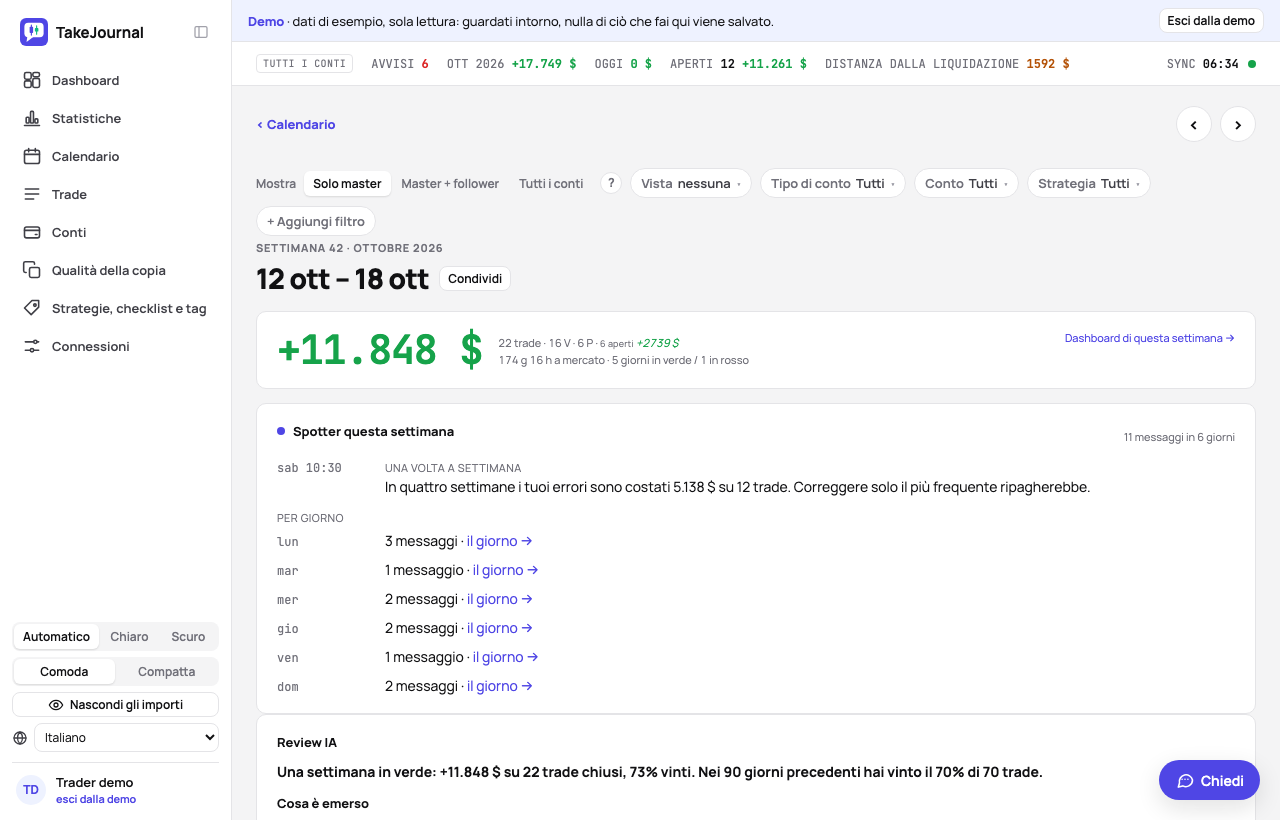The image size is (1280, 820).
Task: Go to previous week arrow
Action: pyautogui.click(x=1194, y=124)
